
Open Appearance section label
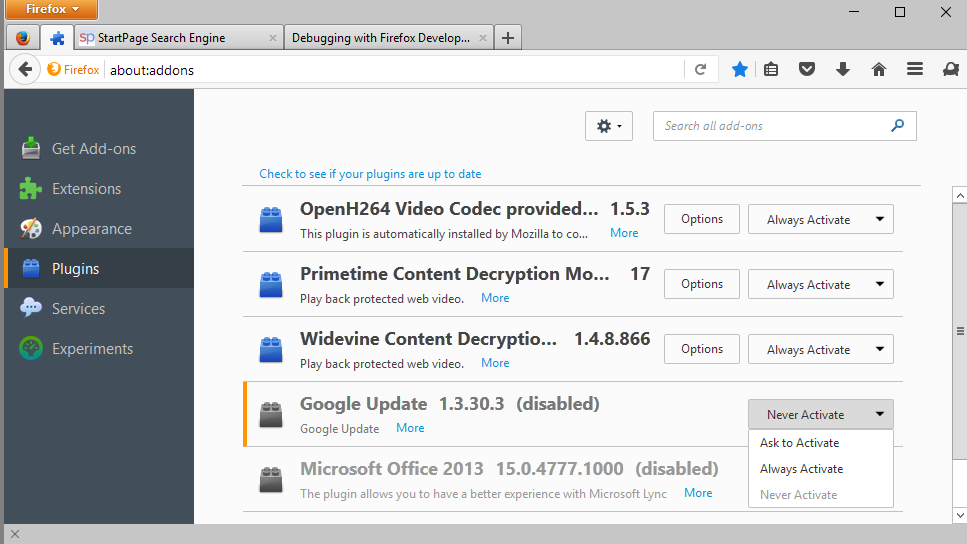click(x=92, y=229)
